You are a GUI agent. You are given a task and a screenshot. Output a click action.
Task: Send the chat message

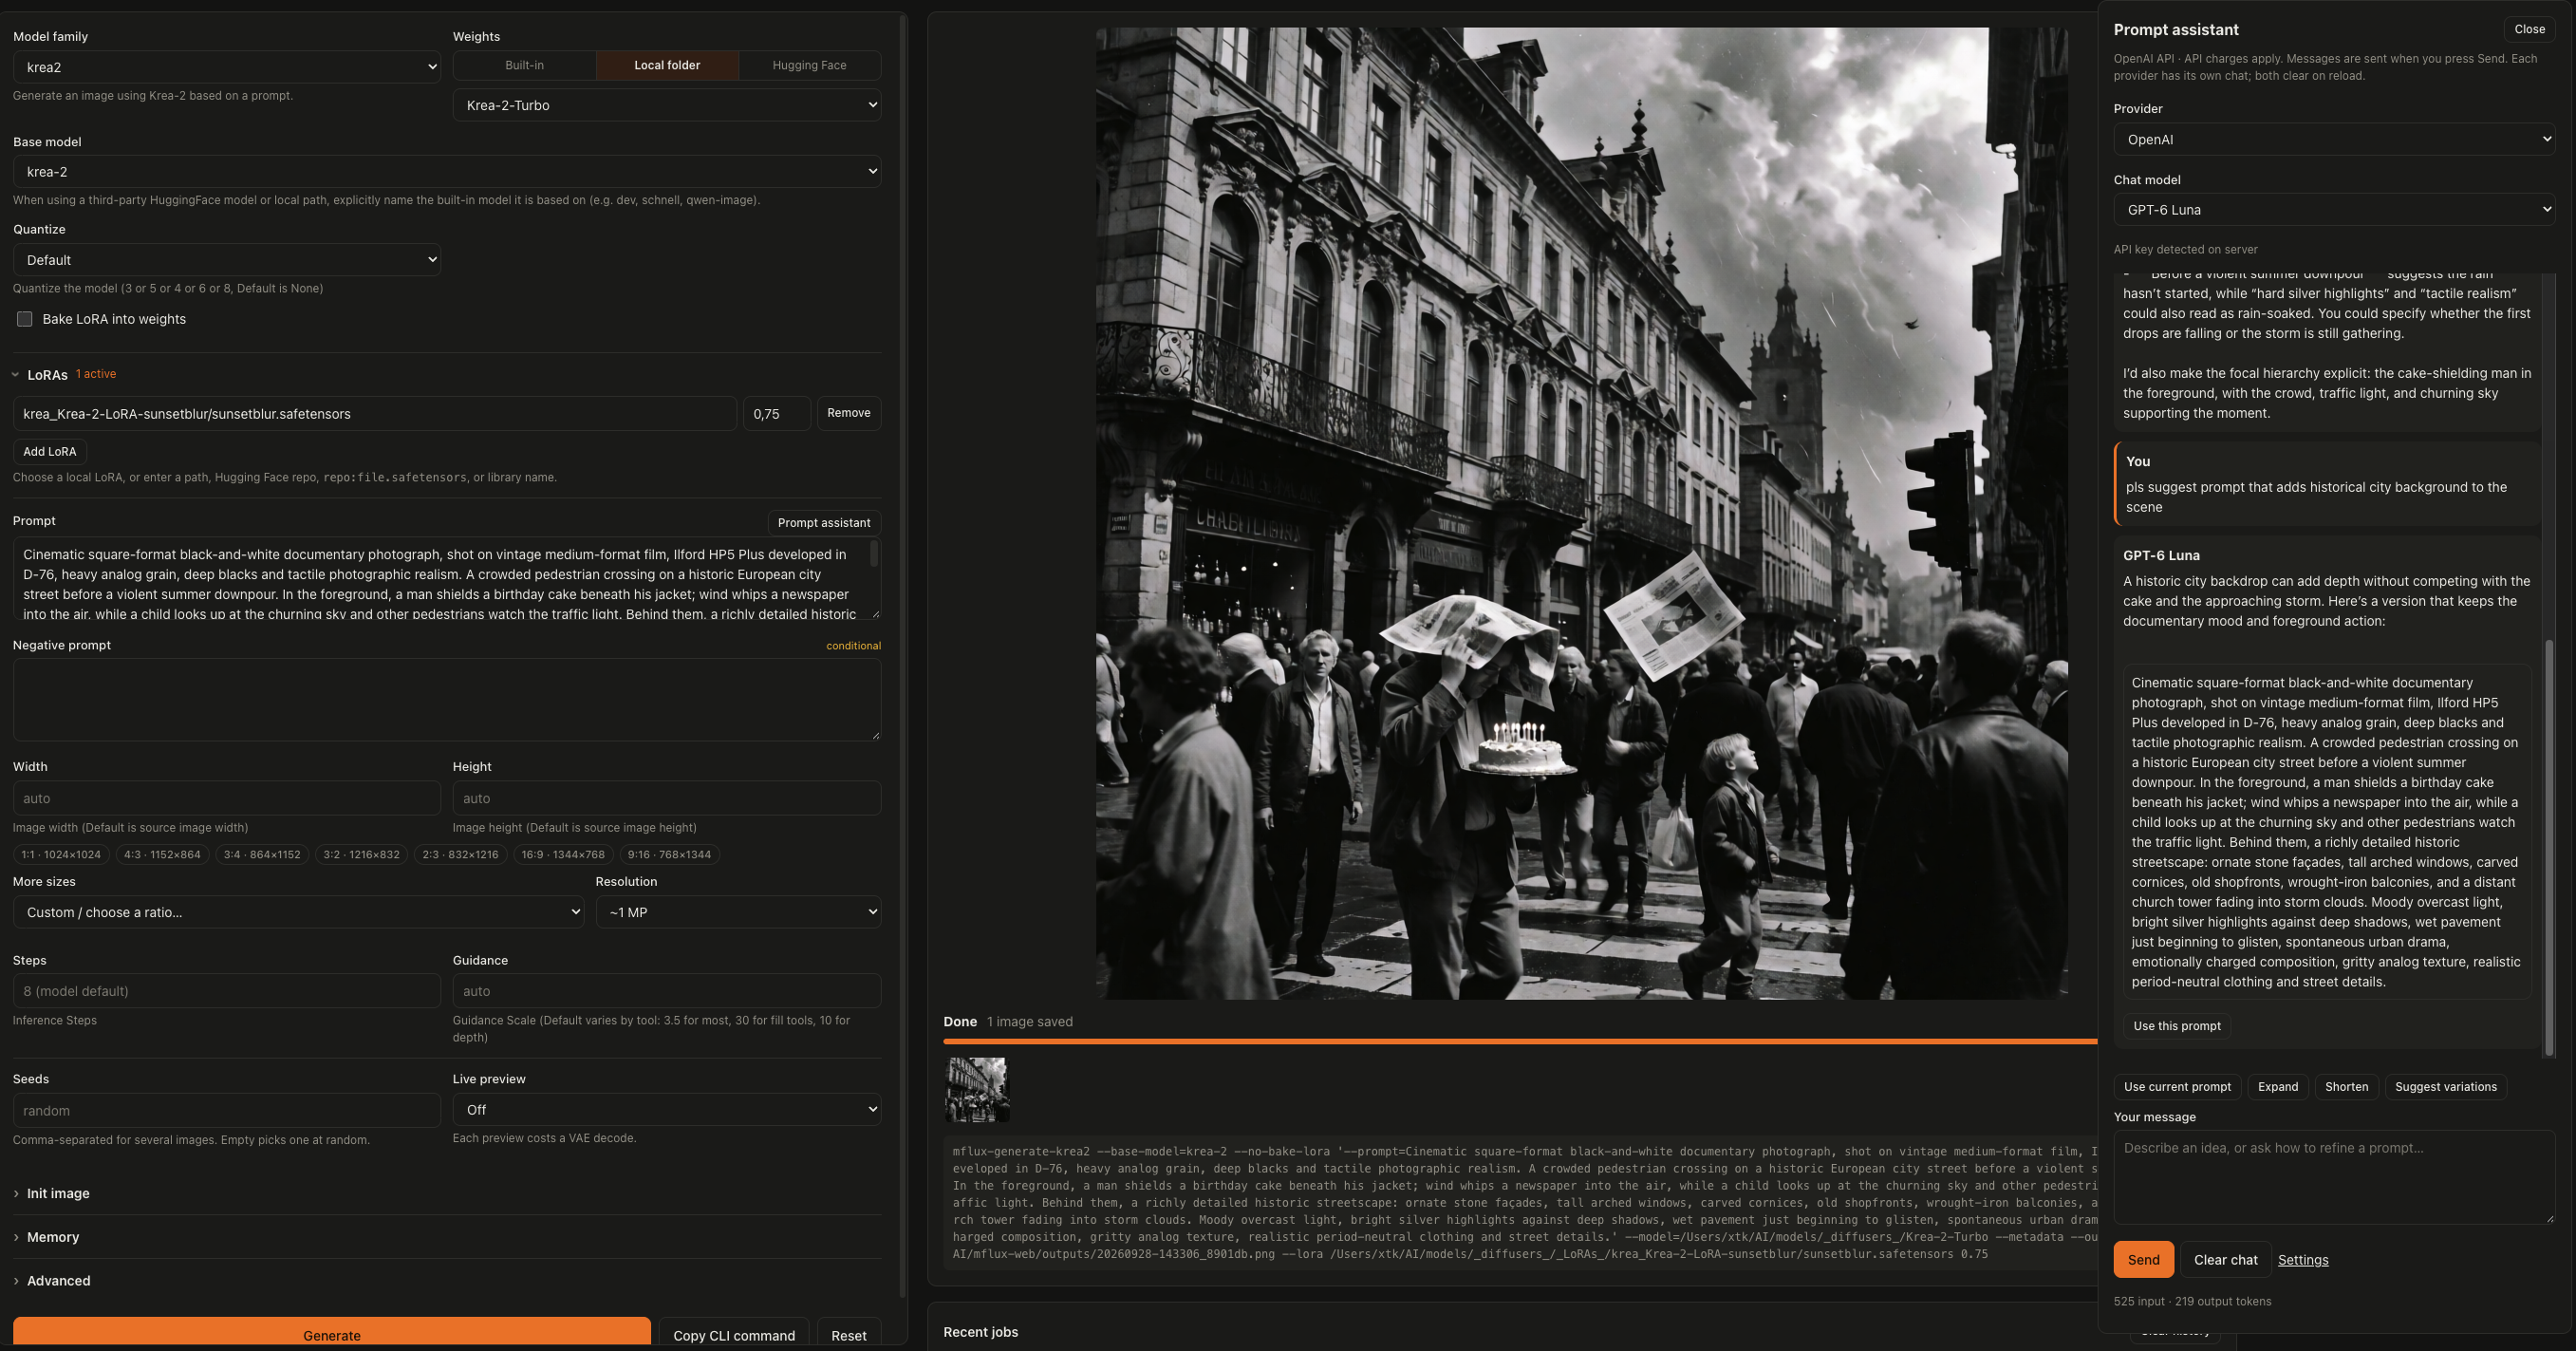point(2143,1260)
